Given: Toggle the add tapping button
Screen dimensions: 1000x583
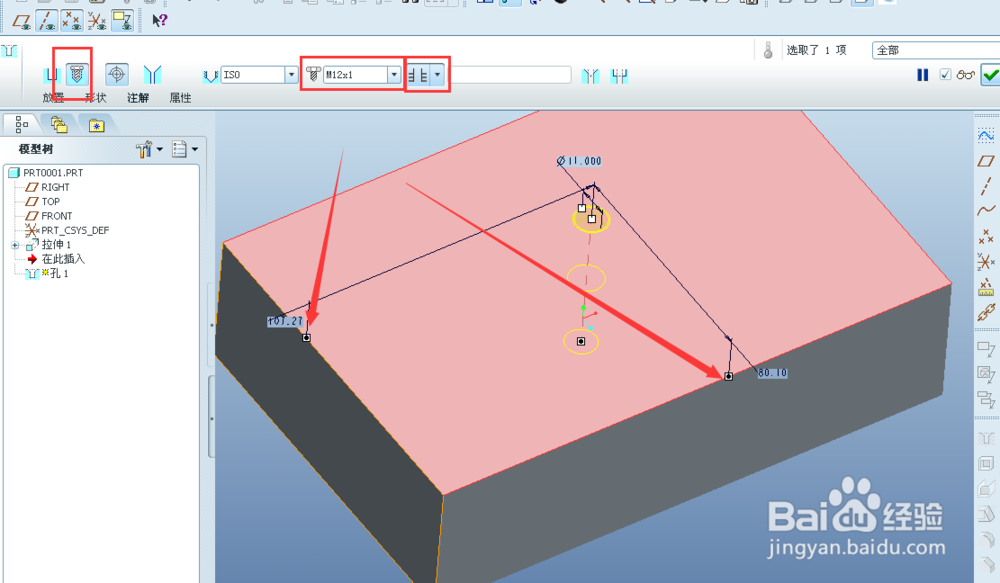Looking at the screenshot, I should [116, 75].
